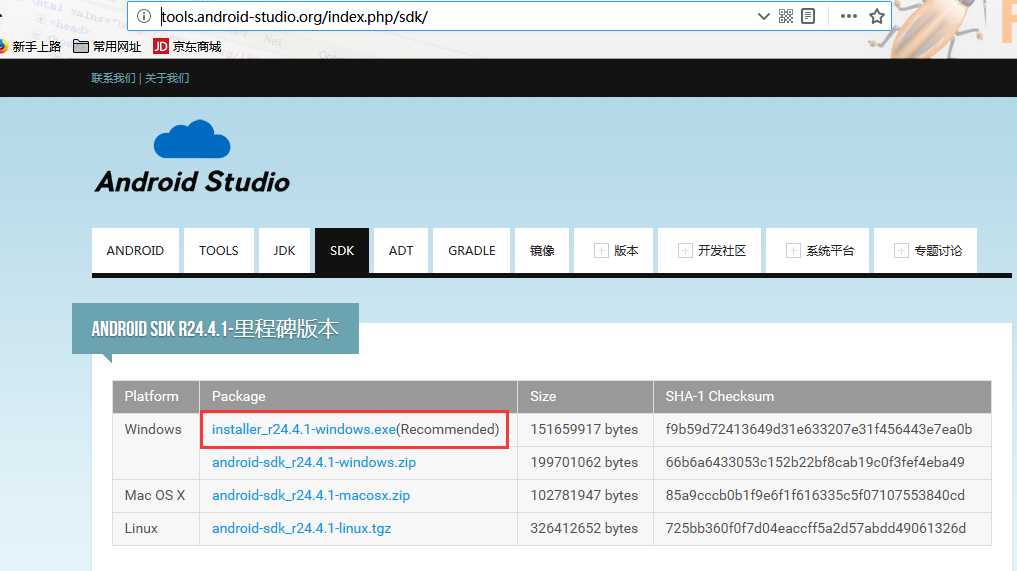Open the page actions three-dot menu

pyautogui.click(x=848, y=16)
